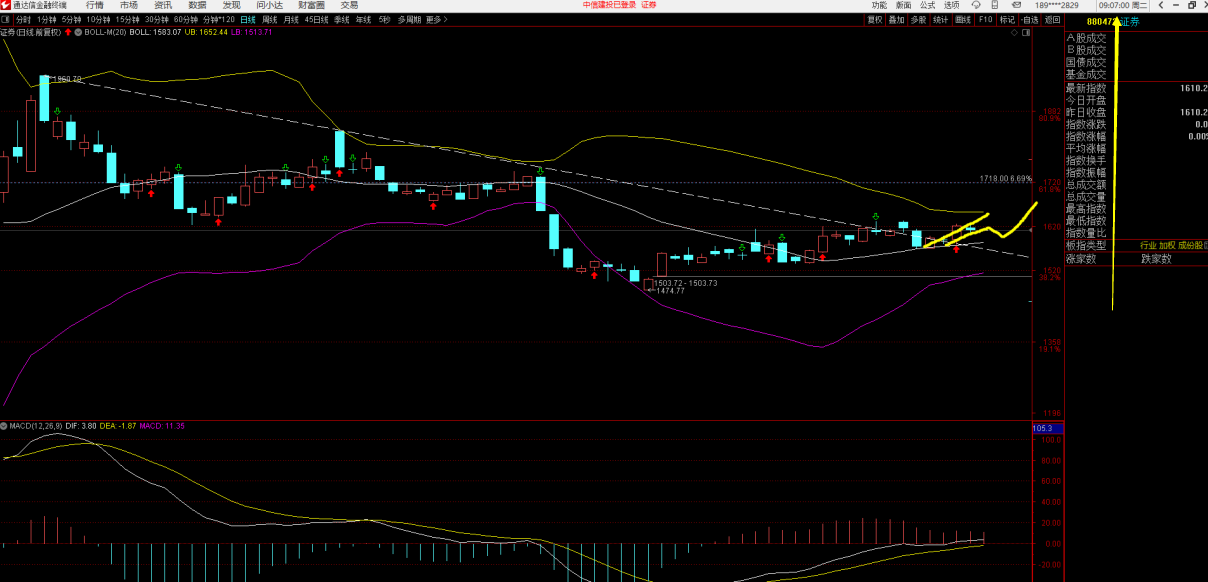Open the mail envelope message icon
The image size is (1208, 582).
(x=1016, y=5)
